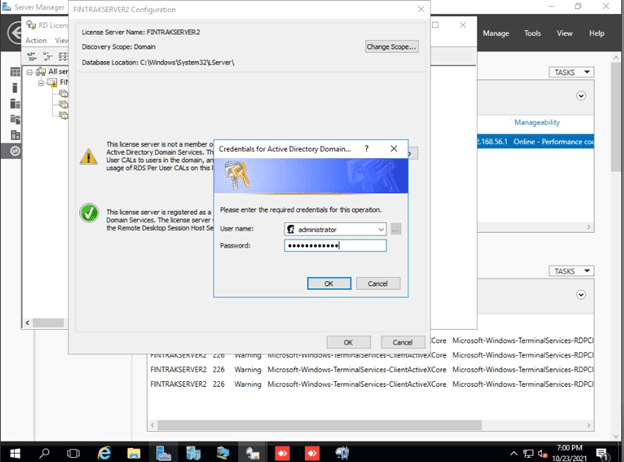Click OK in the credentials dialog
This screenshot has height=462, width=624.
tap(329, 283)
